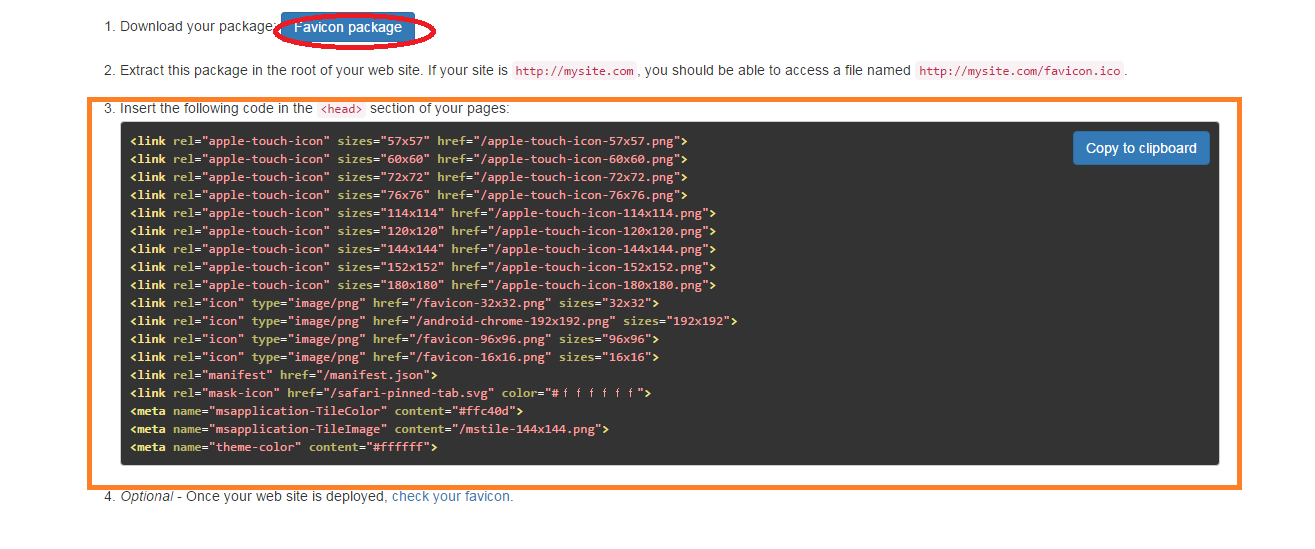Screen dimensions: 1315x549
Task: Click the http://mysite.com/favicon.ico code snippet
Action: point(1021,71)
